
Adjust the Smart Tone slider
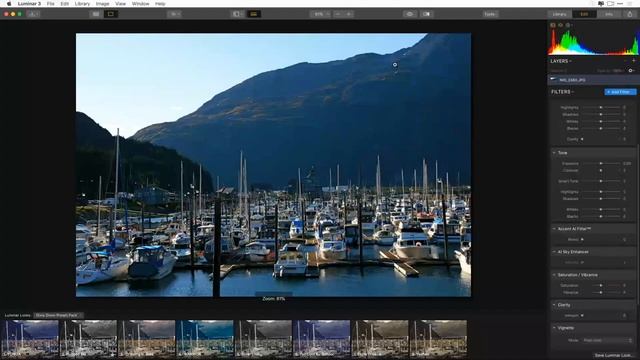(601, 181)
